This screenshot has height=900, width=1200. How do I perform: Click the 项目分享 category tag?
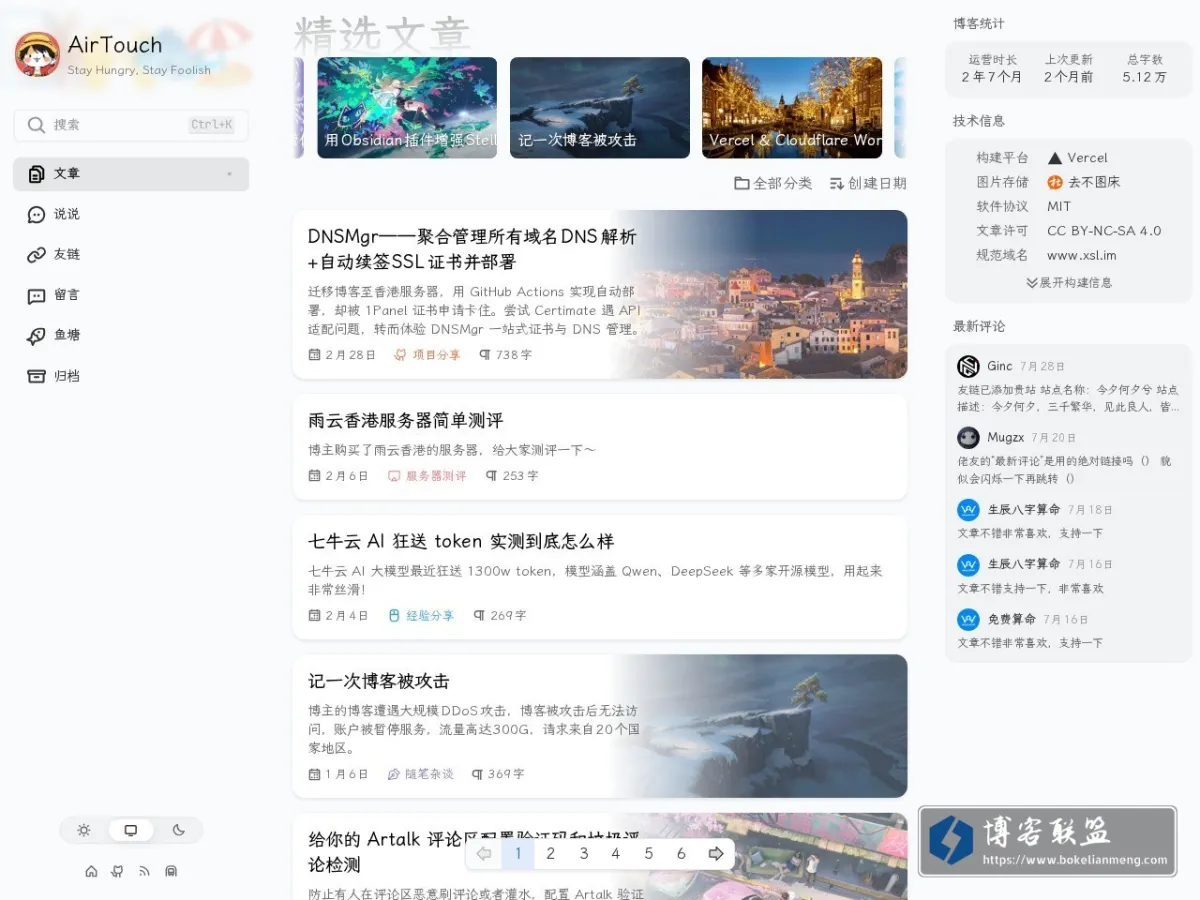(x=428, y=355)
